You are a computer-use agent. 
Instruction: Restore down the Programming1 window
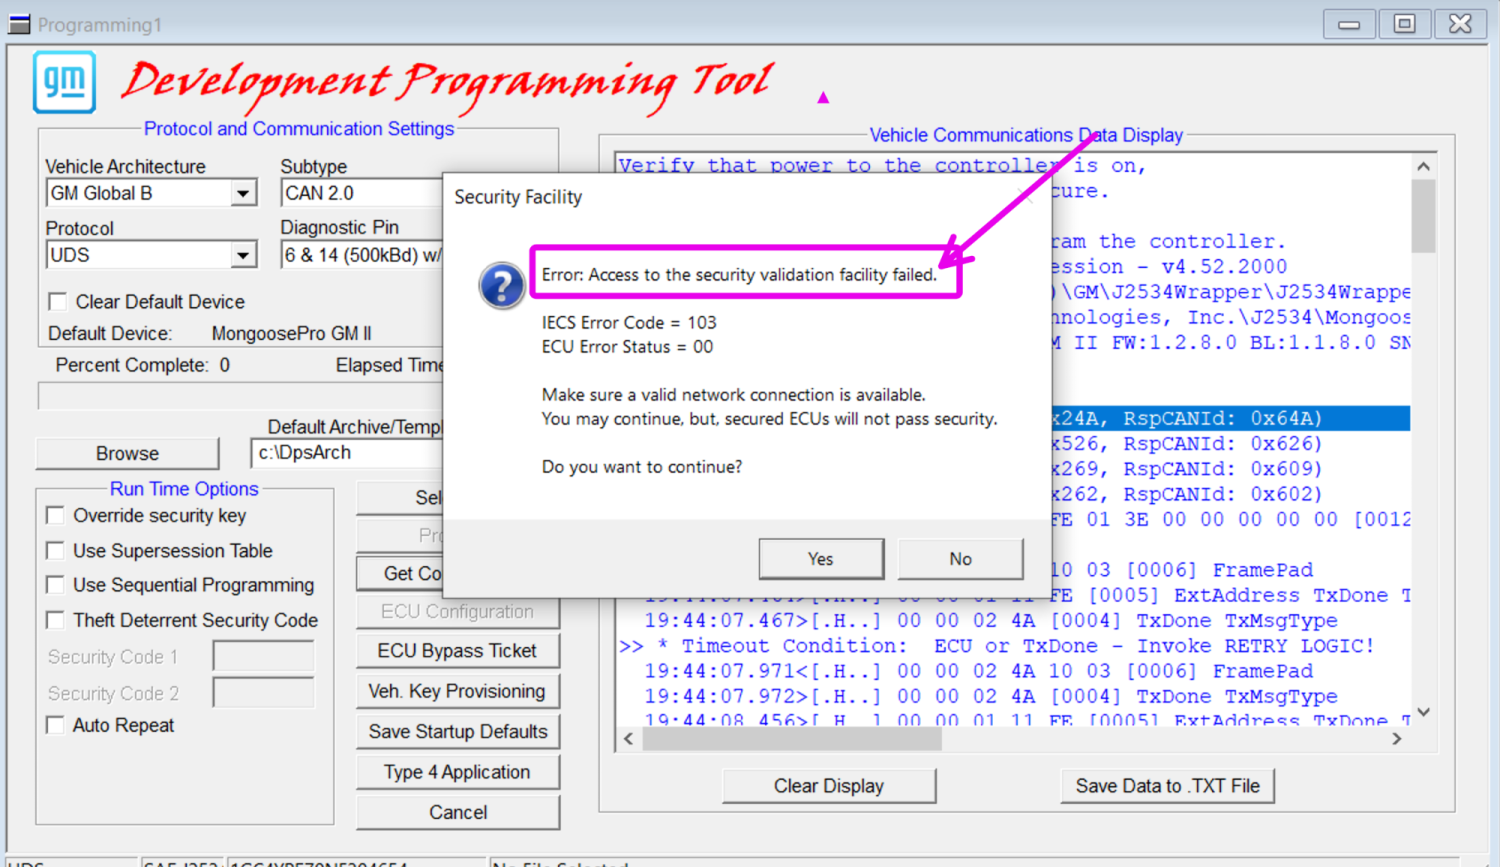point(1404,24)
